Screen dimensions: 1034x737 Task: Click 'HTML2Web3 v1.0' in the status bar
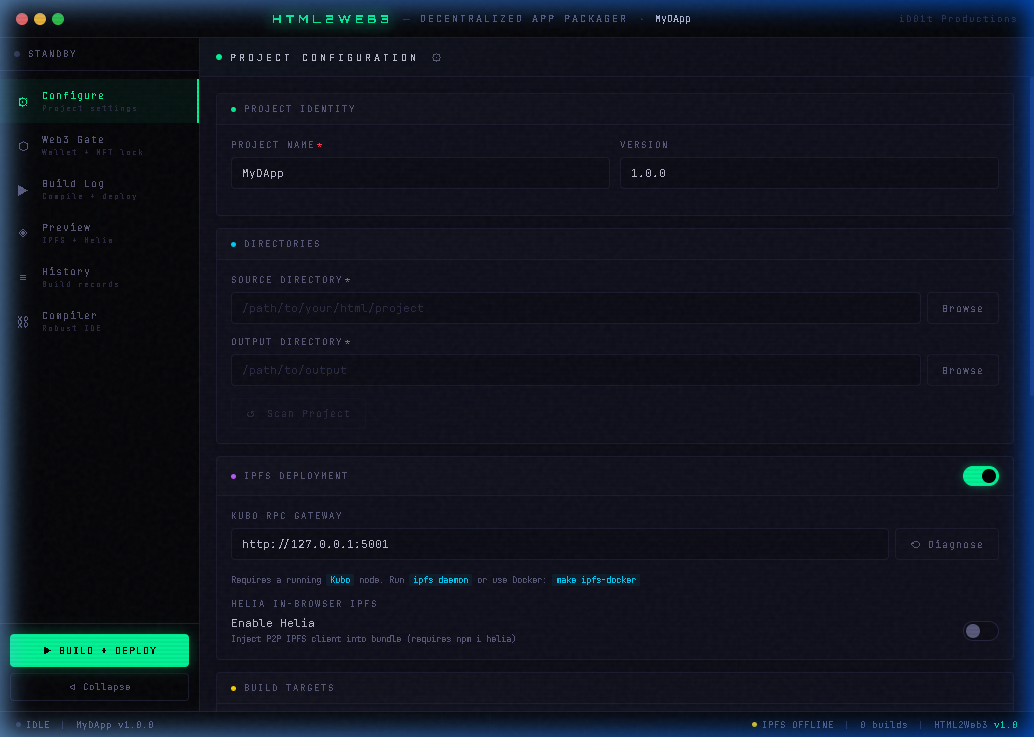coord(976,724)
